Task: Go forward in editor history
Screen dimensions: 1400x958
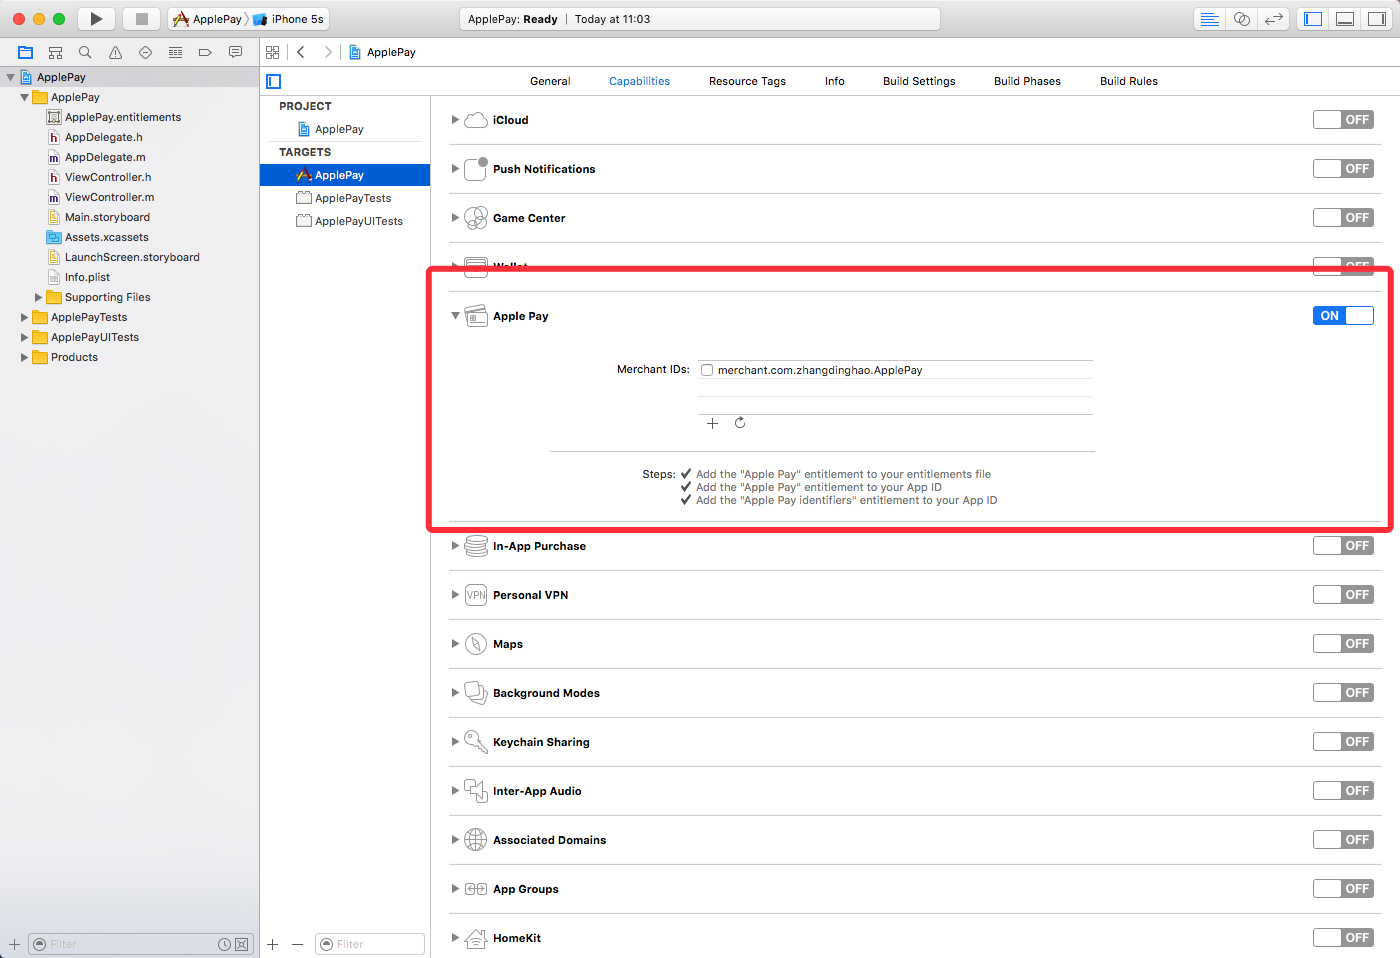Action: (327, 52)
